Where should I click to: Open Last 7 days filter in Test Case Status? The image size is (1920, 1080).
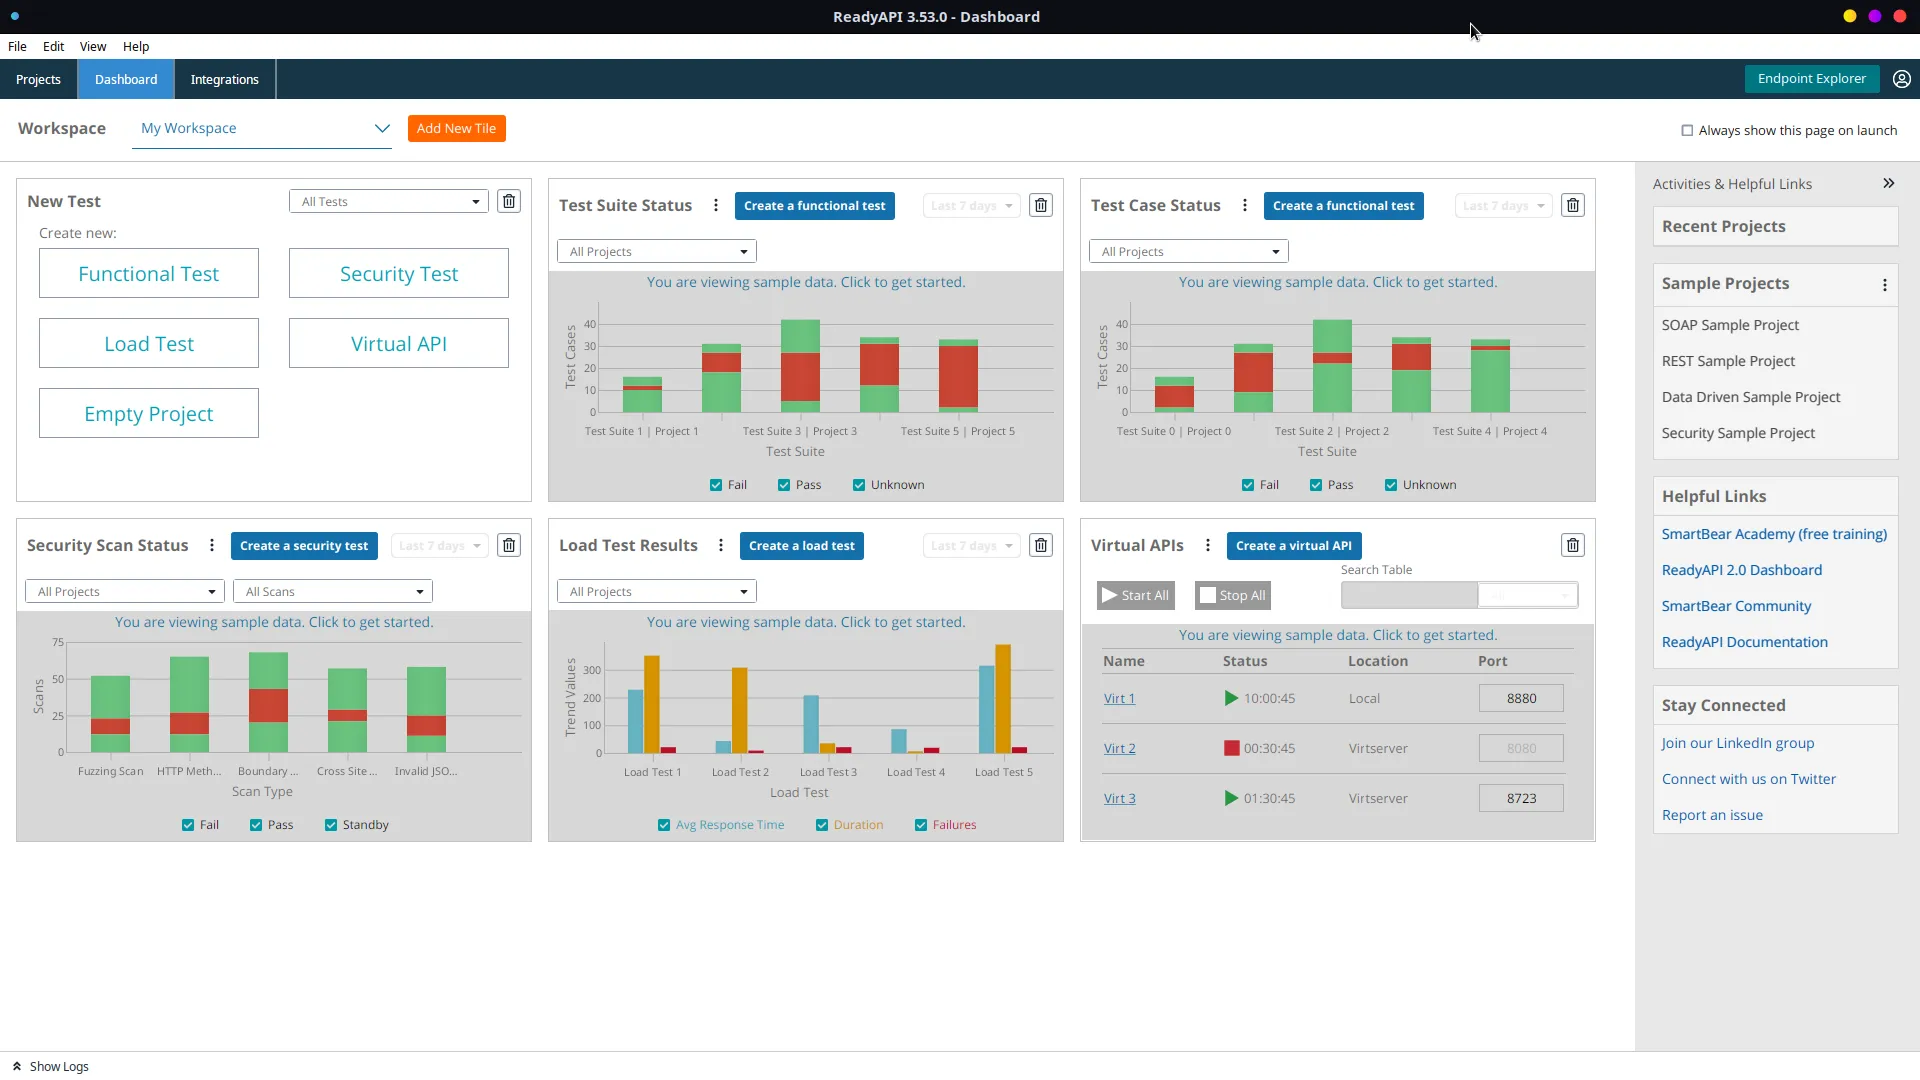pyautogui.click(x=1503, y=205)
